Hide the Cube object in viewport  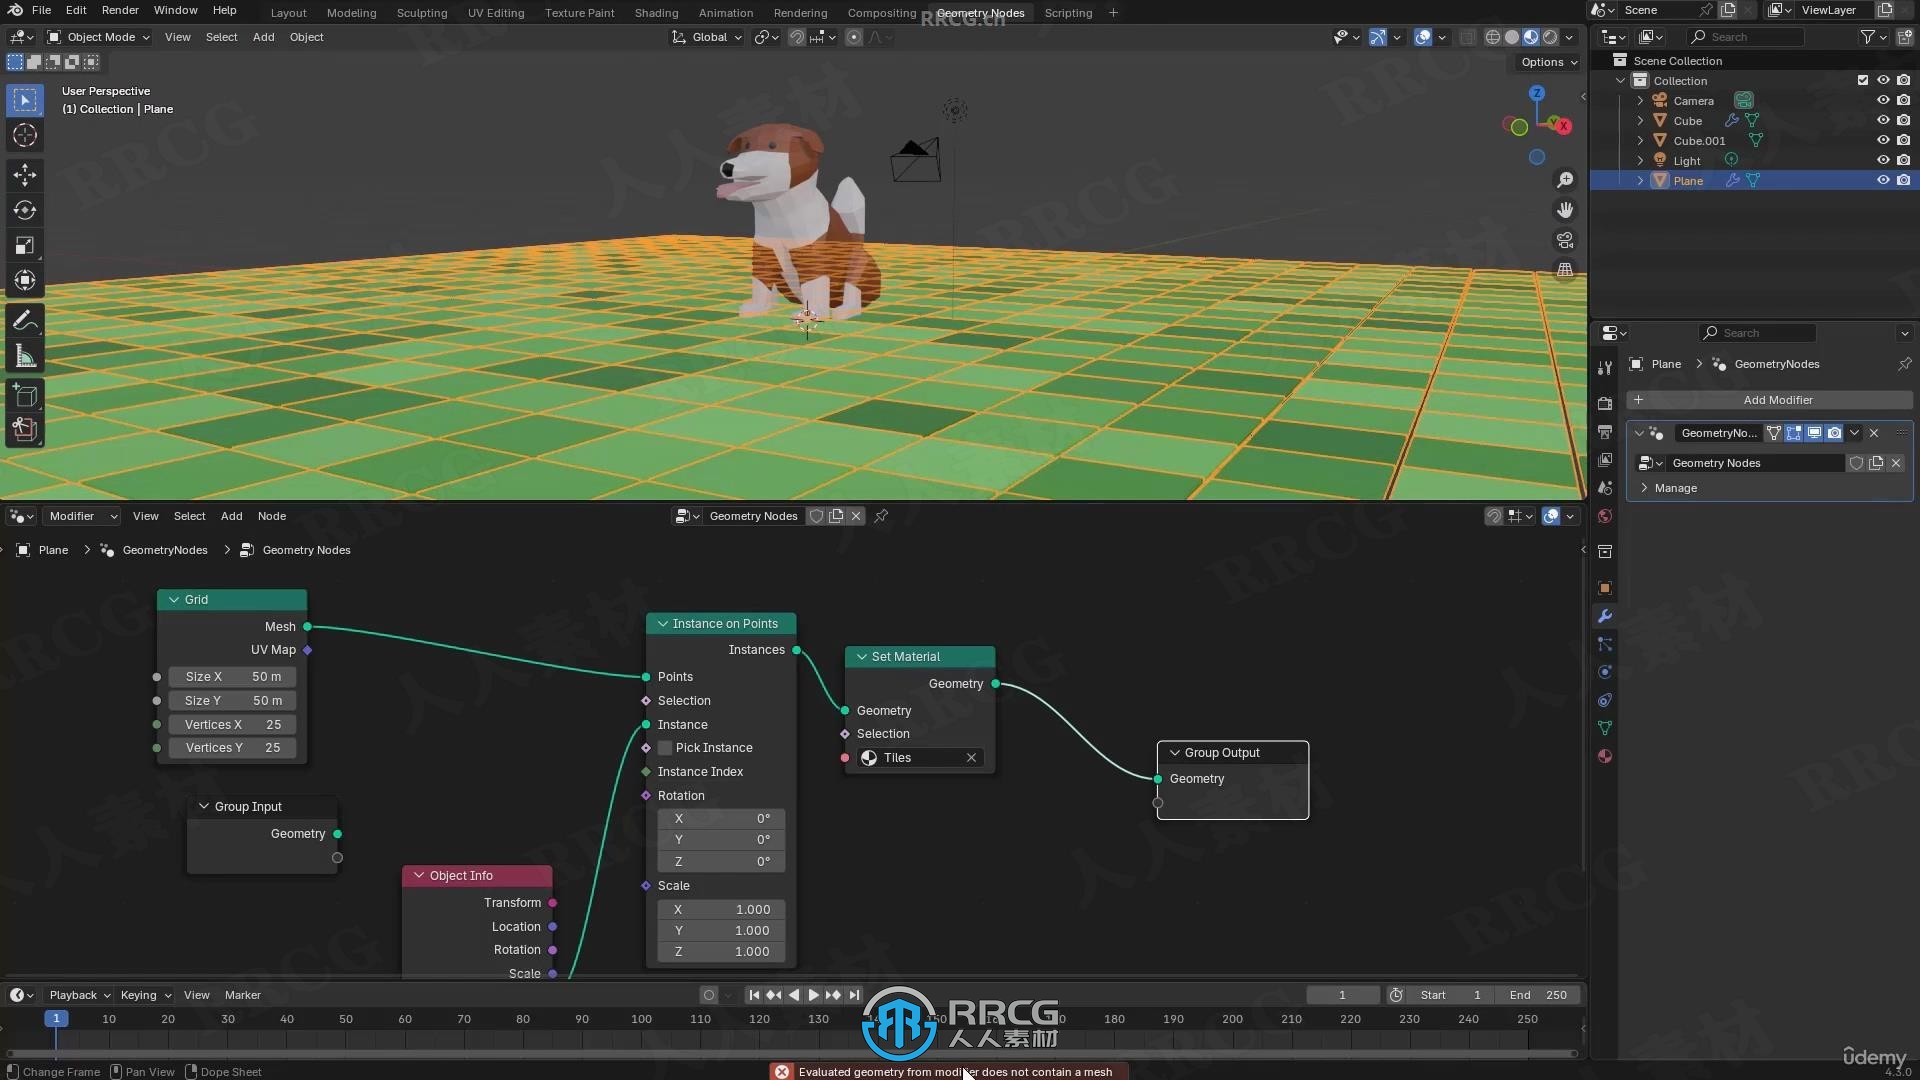pos(1883,120)
